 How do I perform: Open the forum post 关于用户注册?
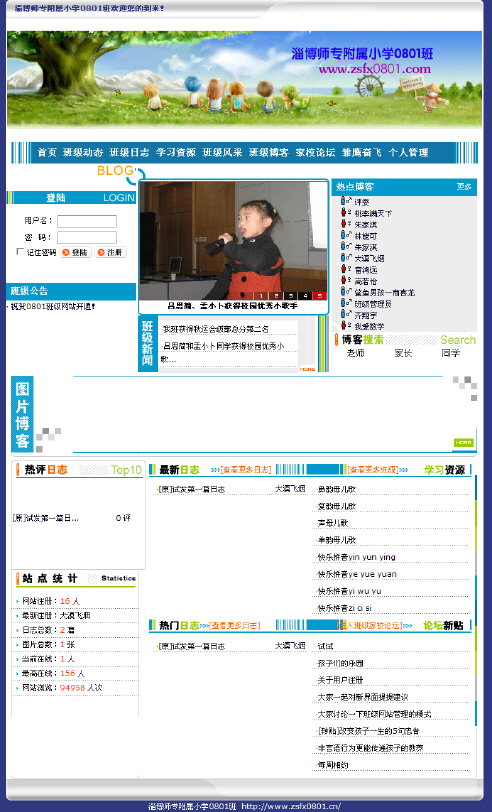[340, 680]
